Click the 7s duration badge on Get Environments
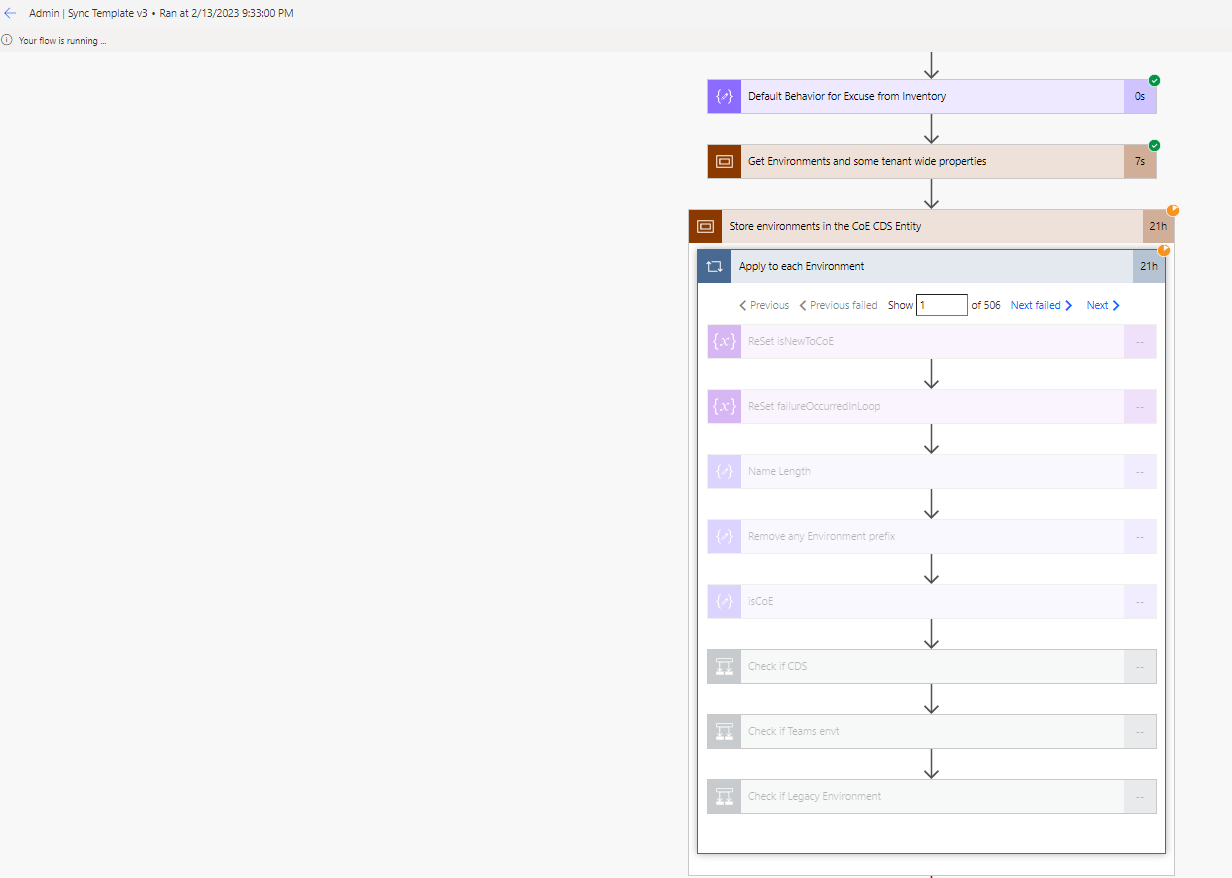This screenshot has width=1232, height=878. (x=1139, y=161)
